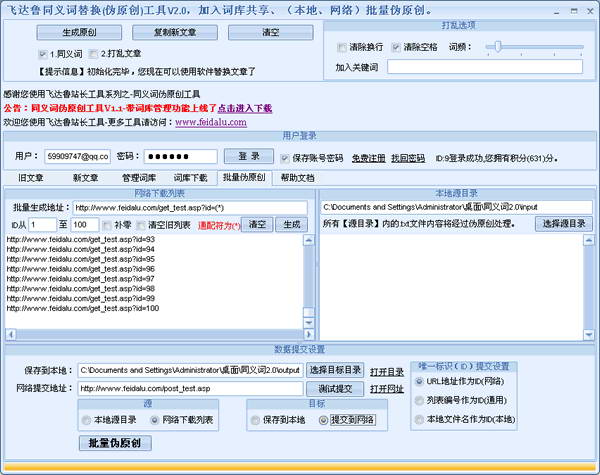This screenshot has height=475, width=600.
Task: Open the 免费注册 link
Action: (368, 158)
